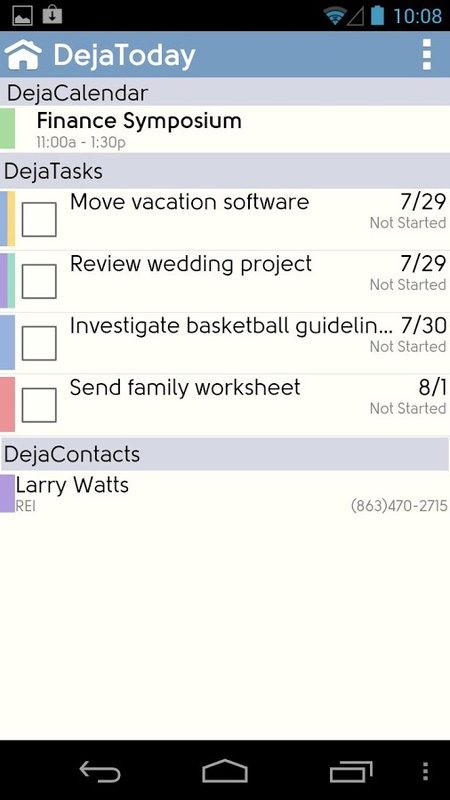The image size is (450, 800).
Task: Tap the download notification icon in status bar
Action: [52, 14]
